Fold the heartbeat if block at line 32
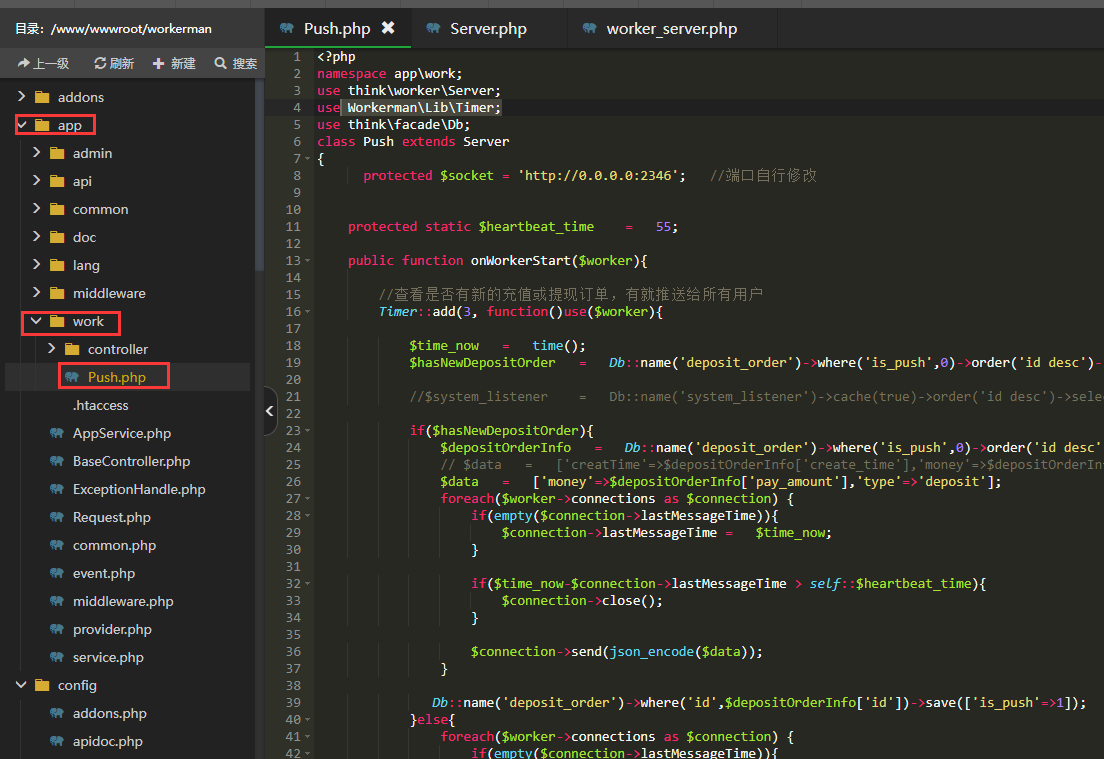The width and height of the screenshot is (1104, 759). point(308,584)
